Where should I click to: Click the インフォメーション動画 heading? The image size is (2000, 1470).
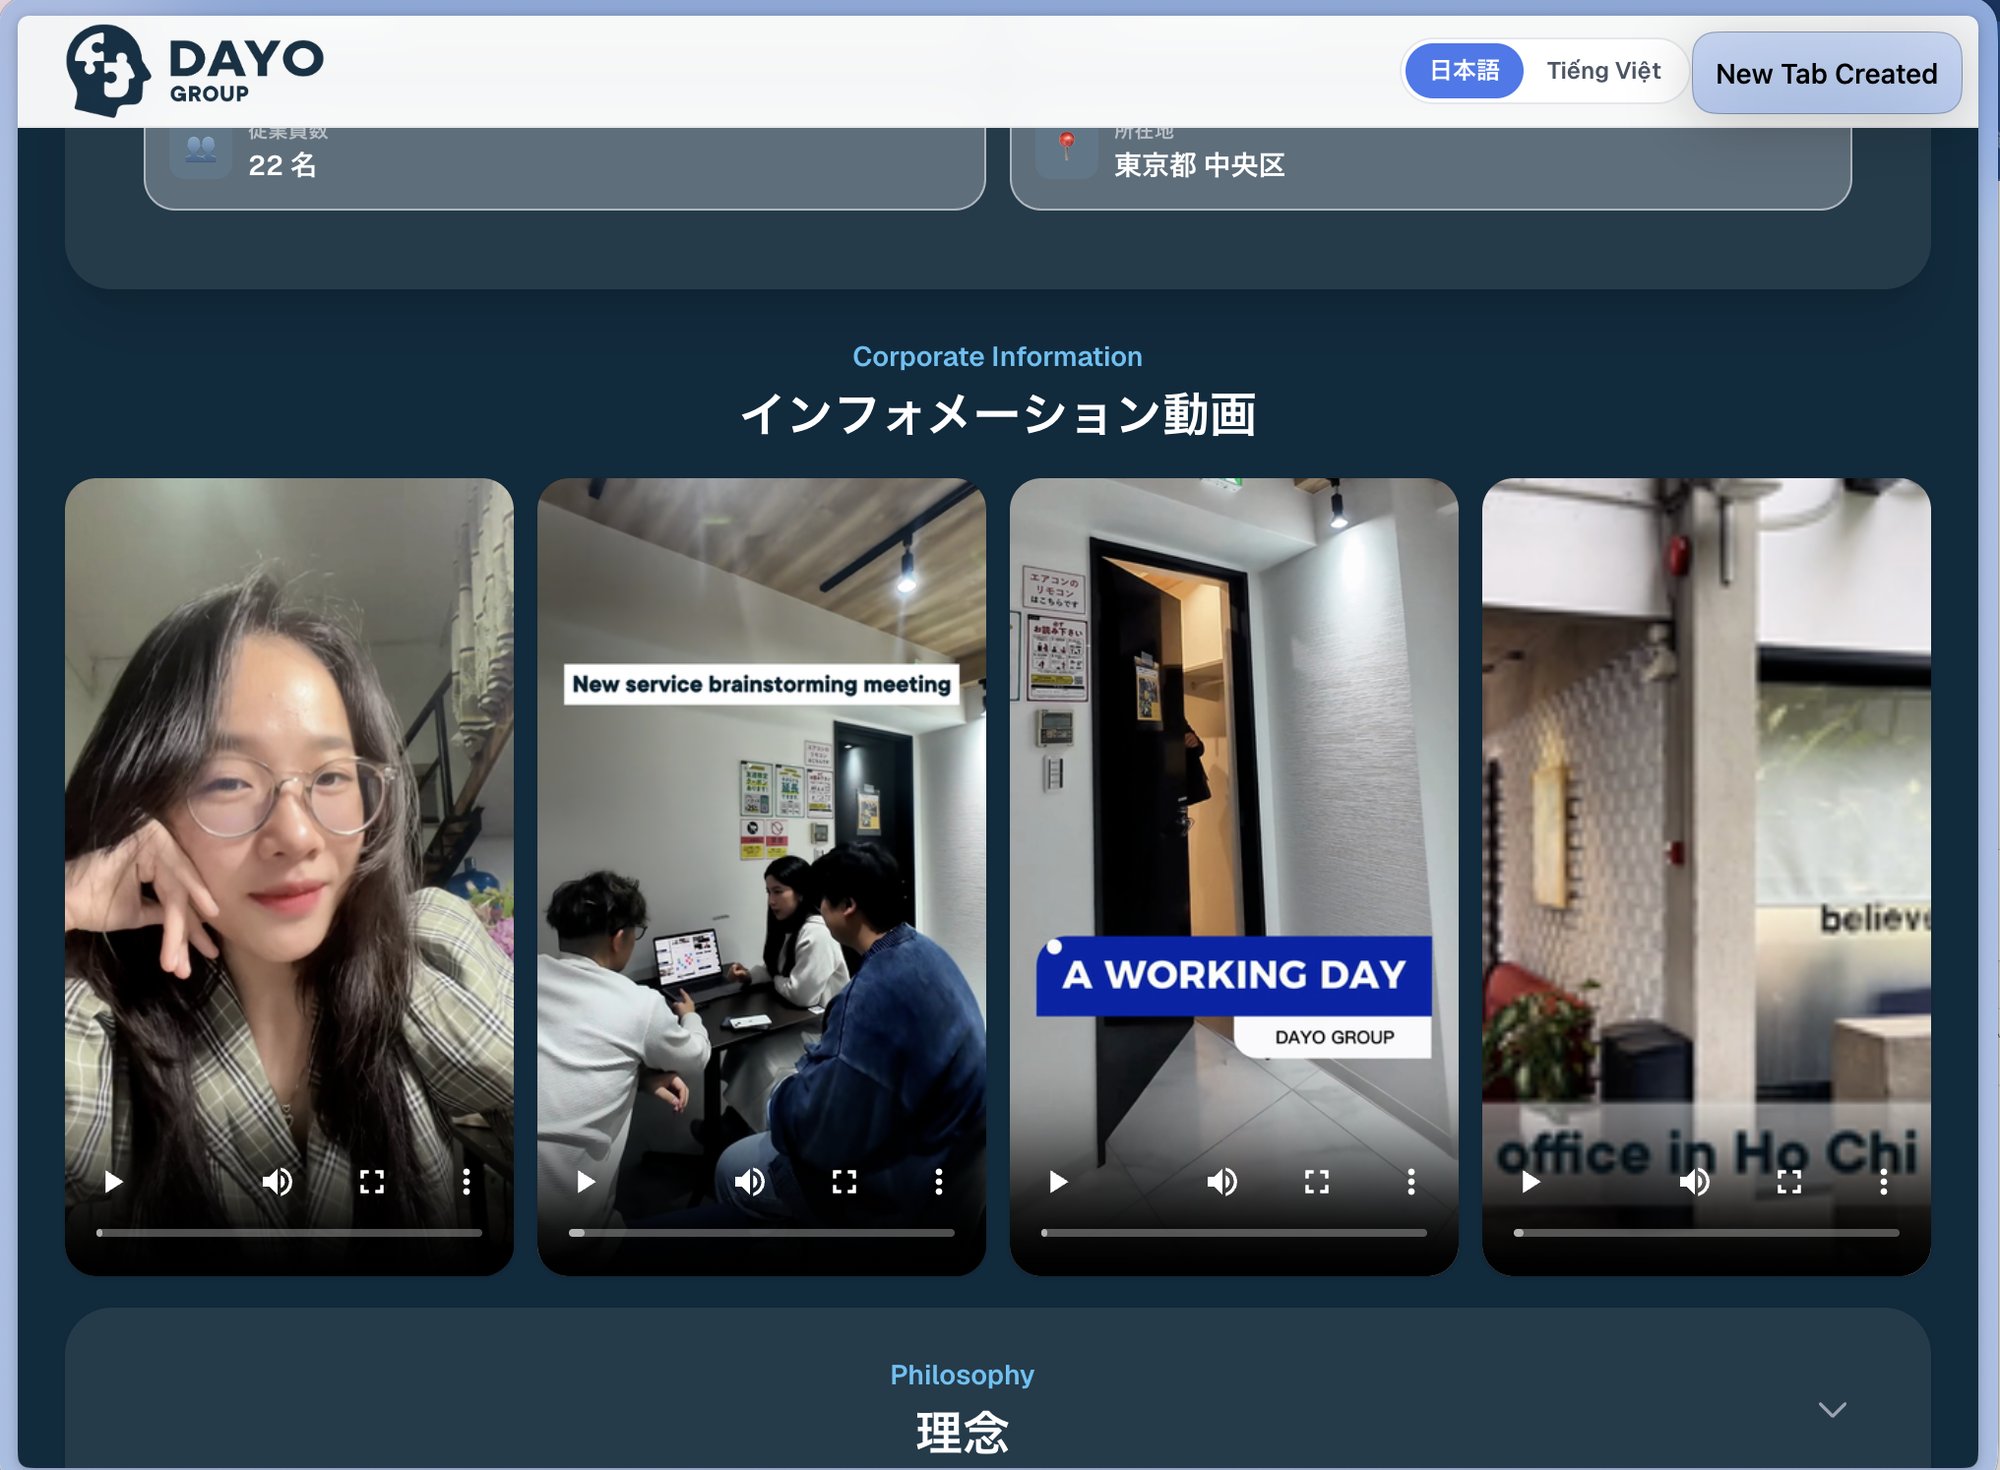tap(997, 414)
